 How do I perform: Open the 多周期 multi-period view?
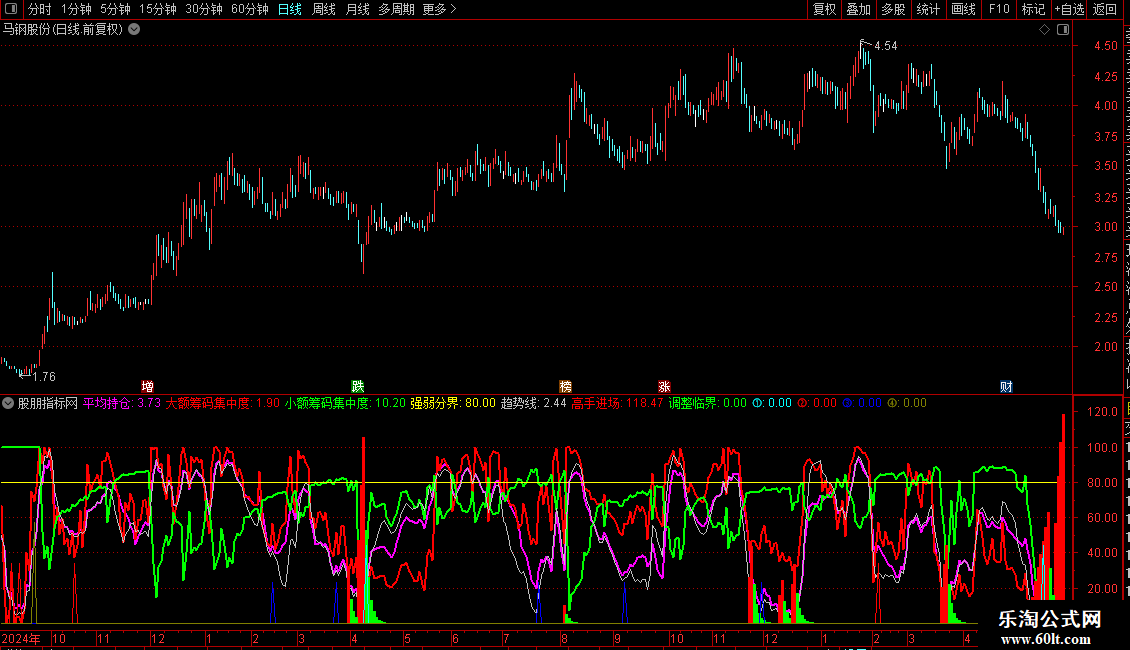(396, 9)
